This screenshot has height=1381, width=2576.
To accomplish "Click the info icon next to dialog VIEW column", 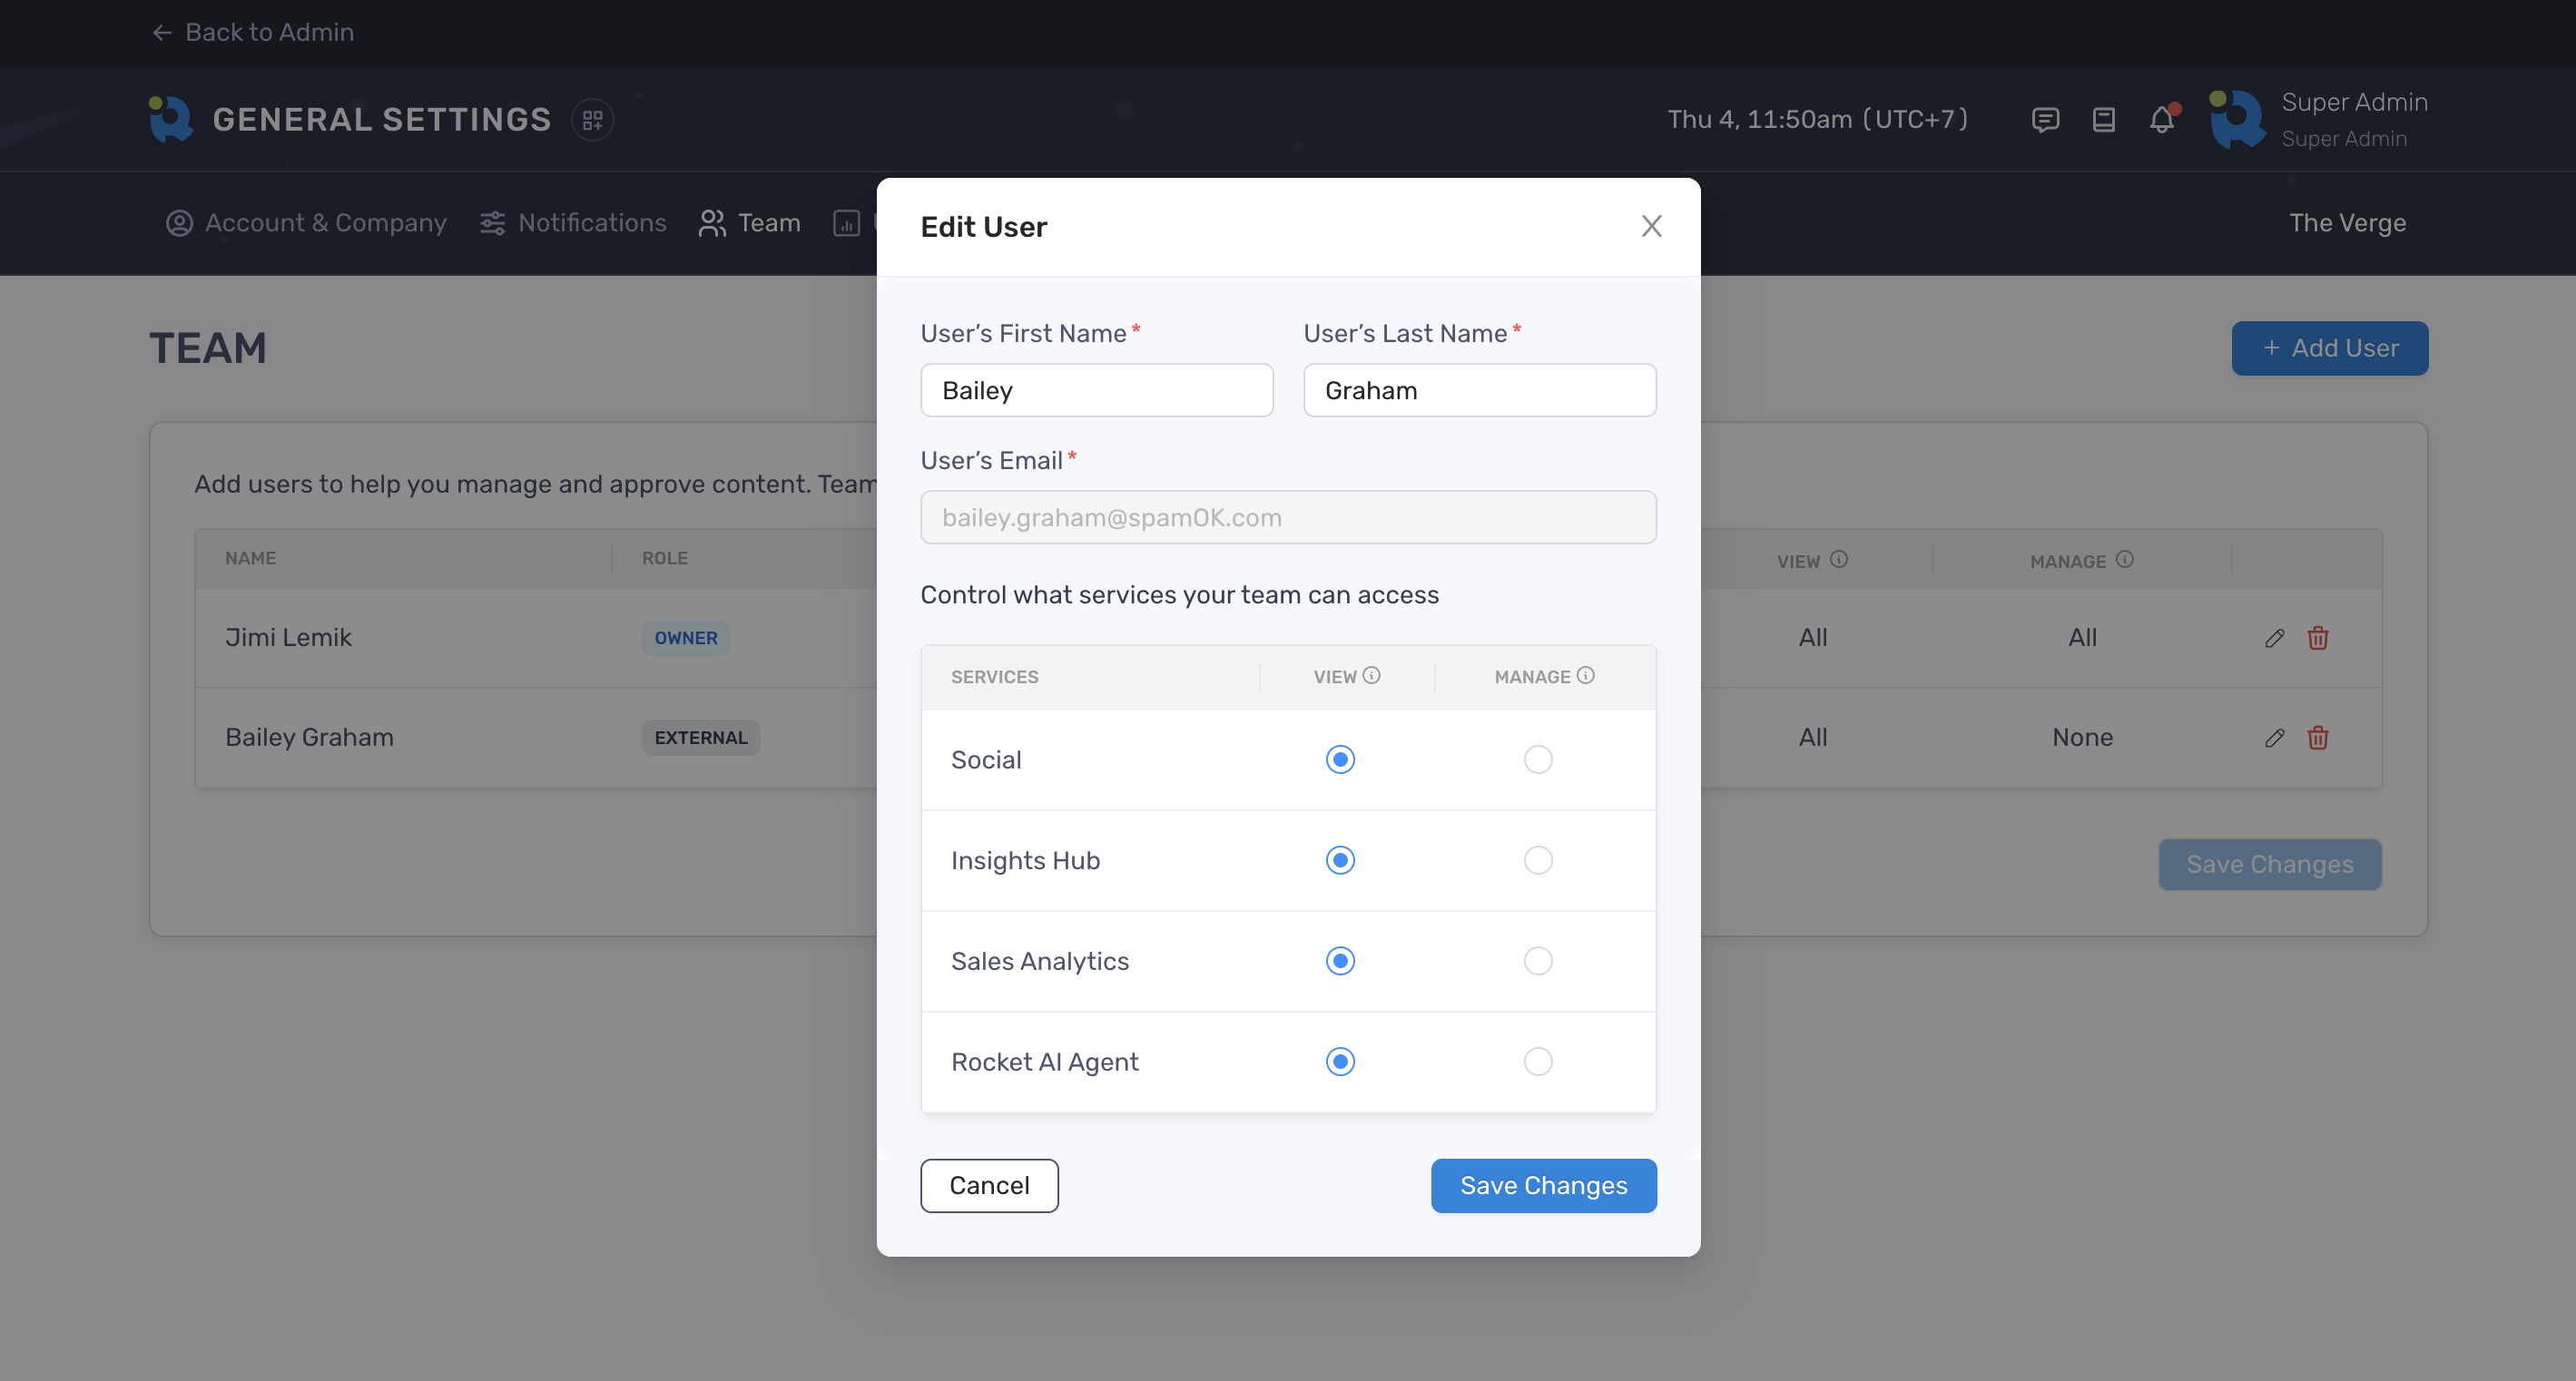I will click(x=1372, y=676).
